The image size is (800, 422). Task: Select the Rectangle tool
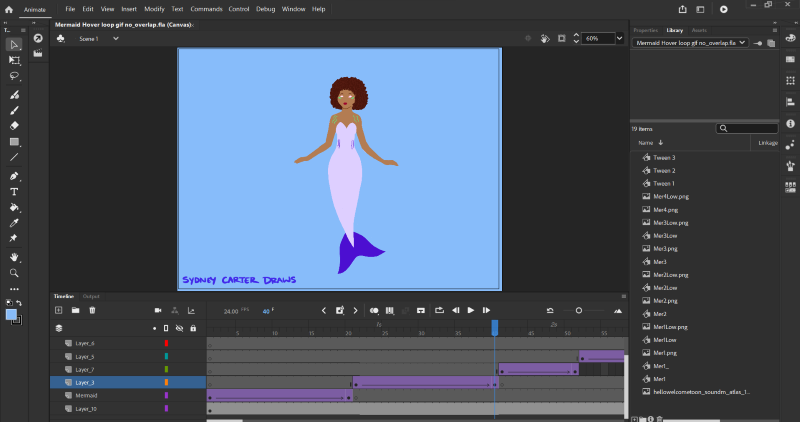[14, 142]
